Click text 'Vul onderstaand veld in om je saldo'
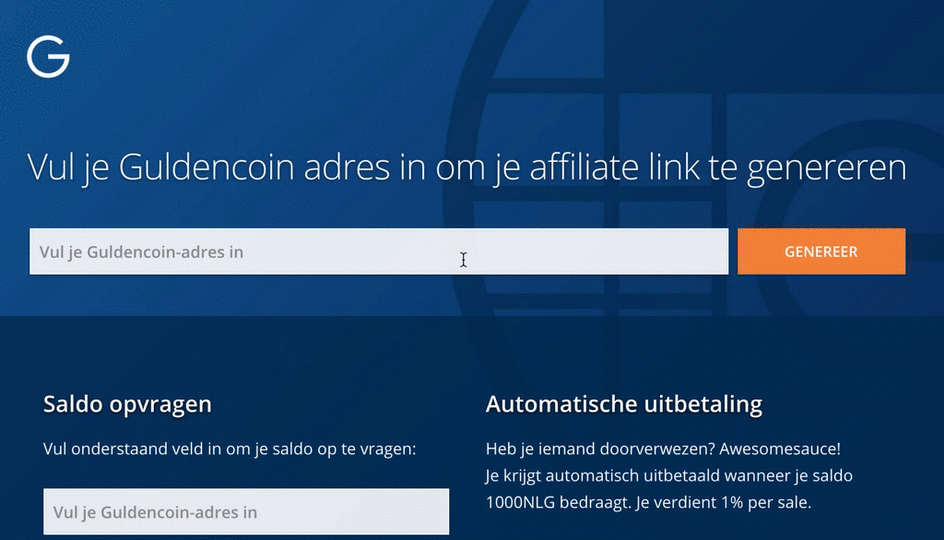This screenshot has width=944, height=540. coord(177,449)
